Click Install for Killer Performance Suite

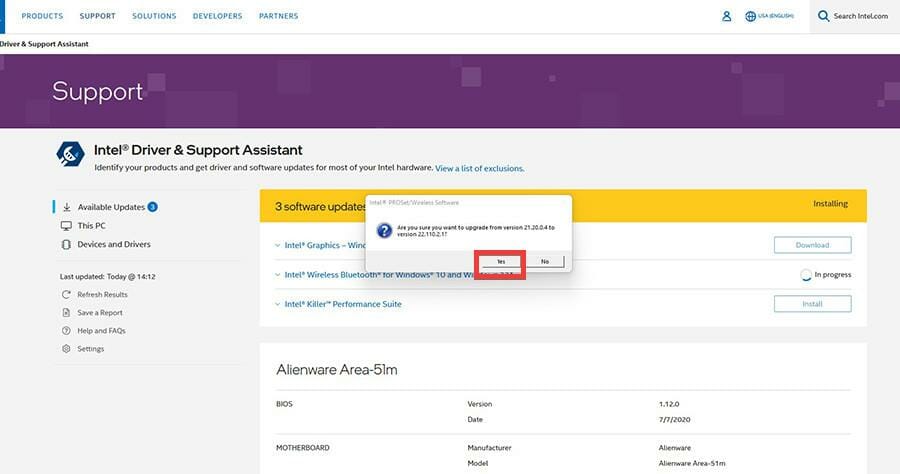pyautogui.click(x=812, y=304)
